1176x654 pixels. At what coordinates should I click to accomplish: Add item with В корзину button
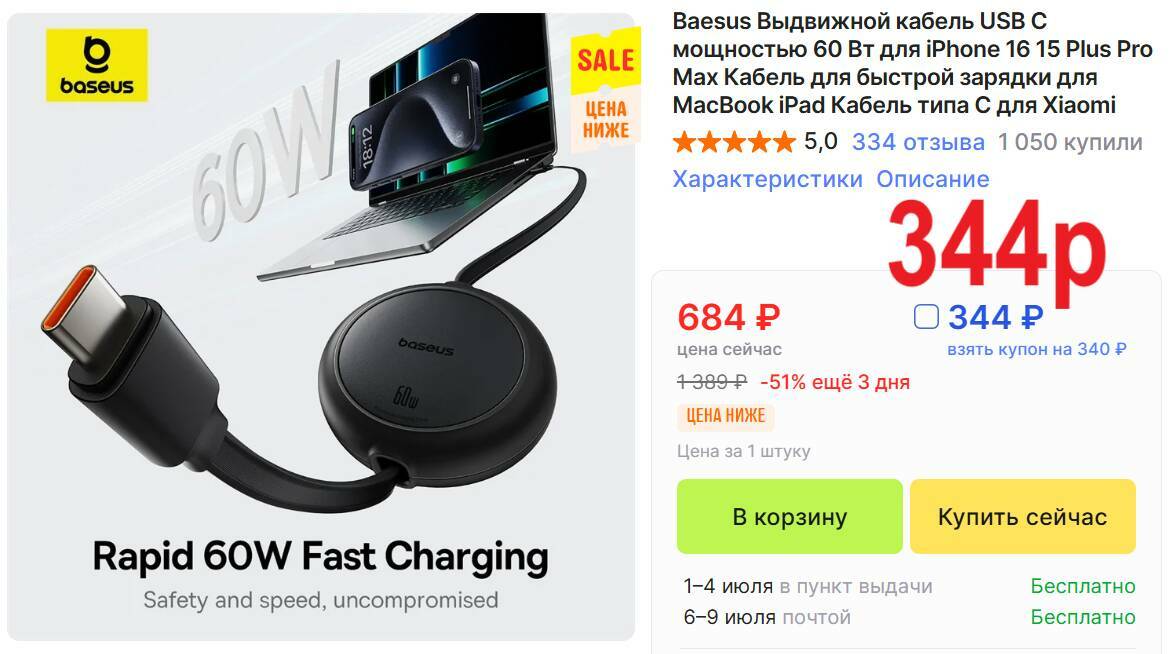pyautogui.click(x=789, y=517)
